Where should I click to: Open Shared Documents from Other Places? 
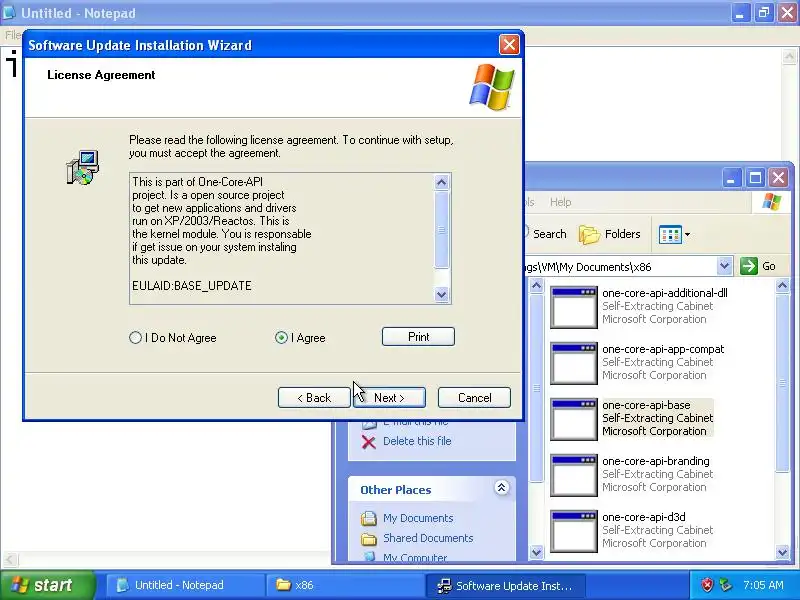(x=428, y=538)
